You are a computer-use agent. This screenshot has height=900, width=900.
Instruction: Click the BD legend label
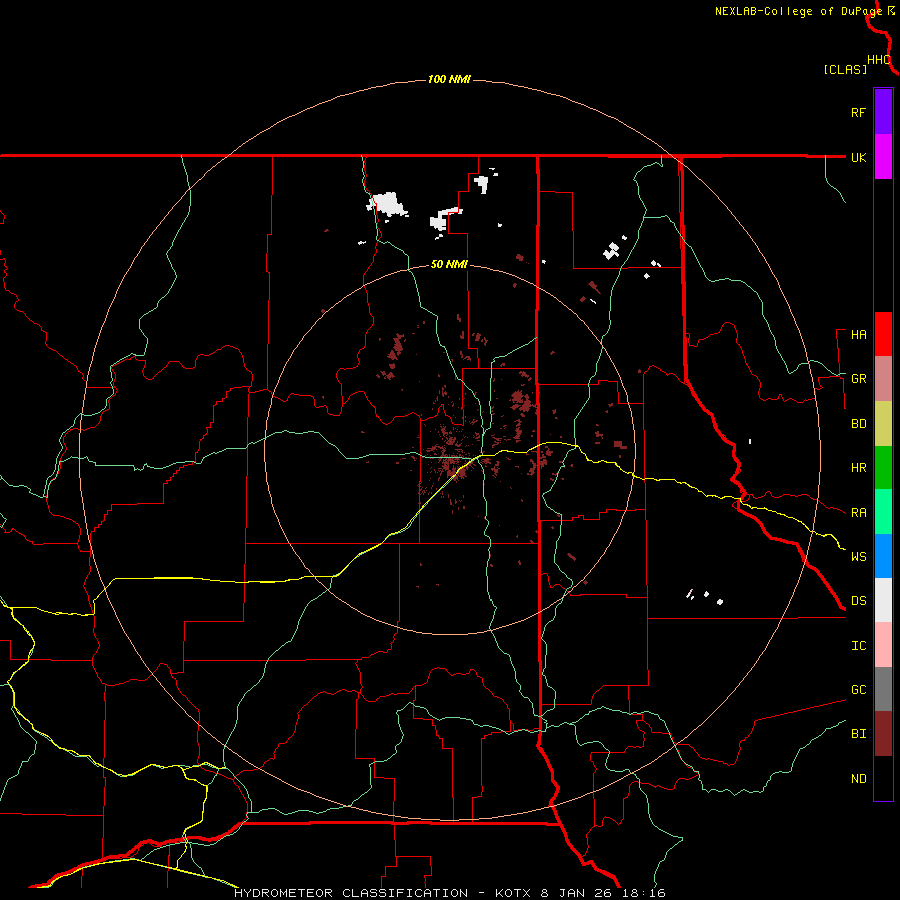click(x=858, y=424)
